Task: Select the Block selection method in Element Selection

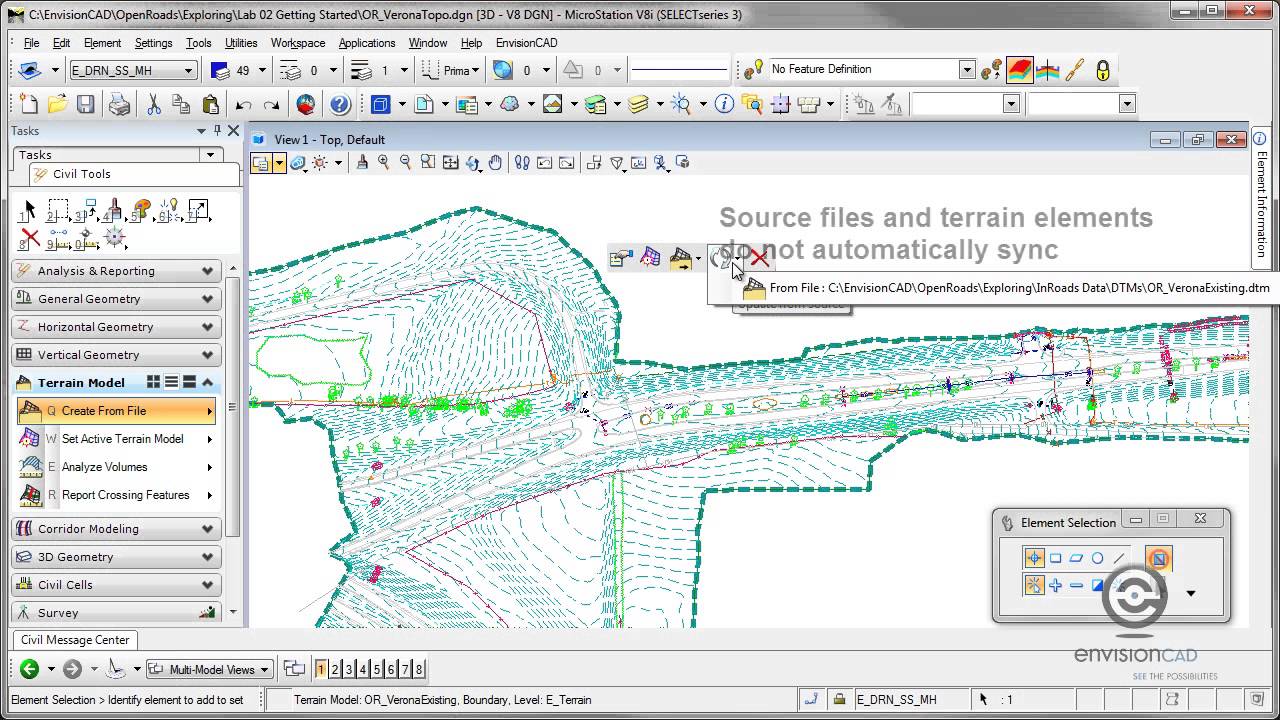Action: 1055,558
